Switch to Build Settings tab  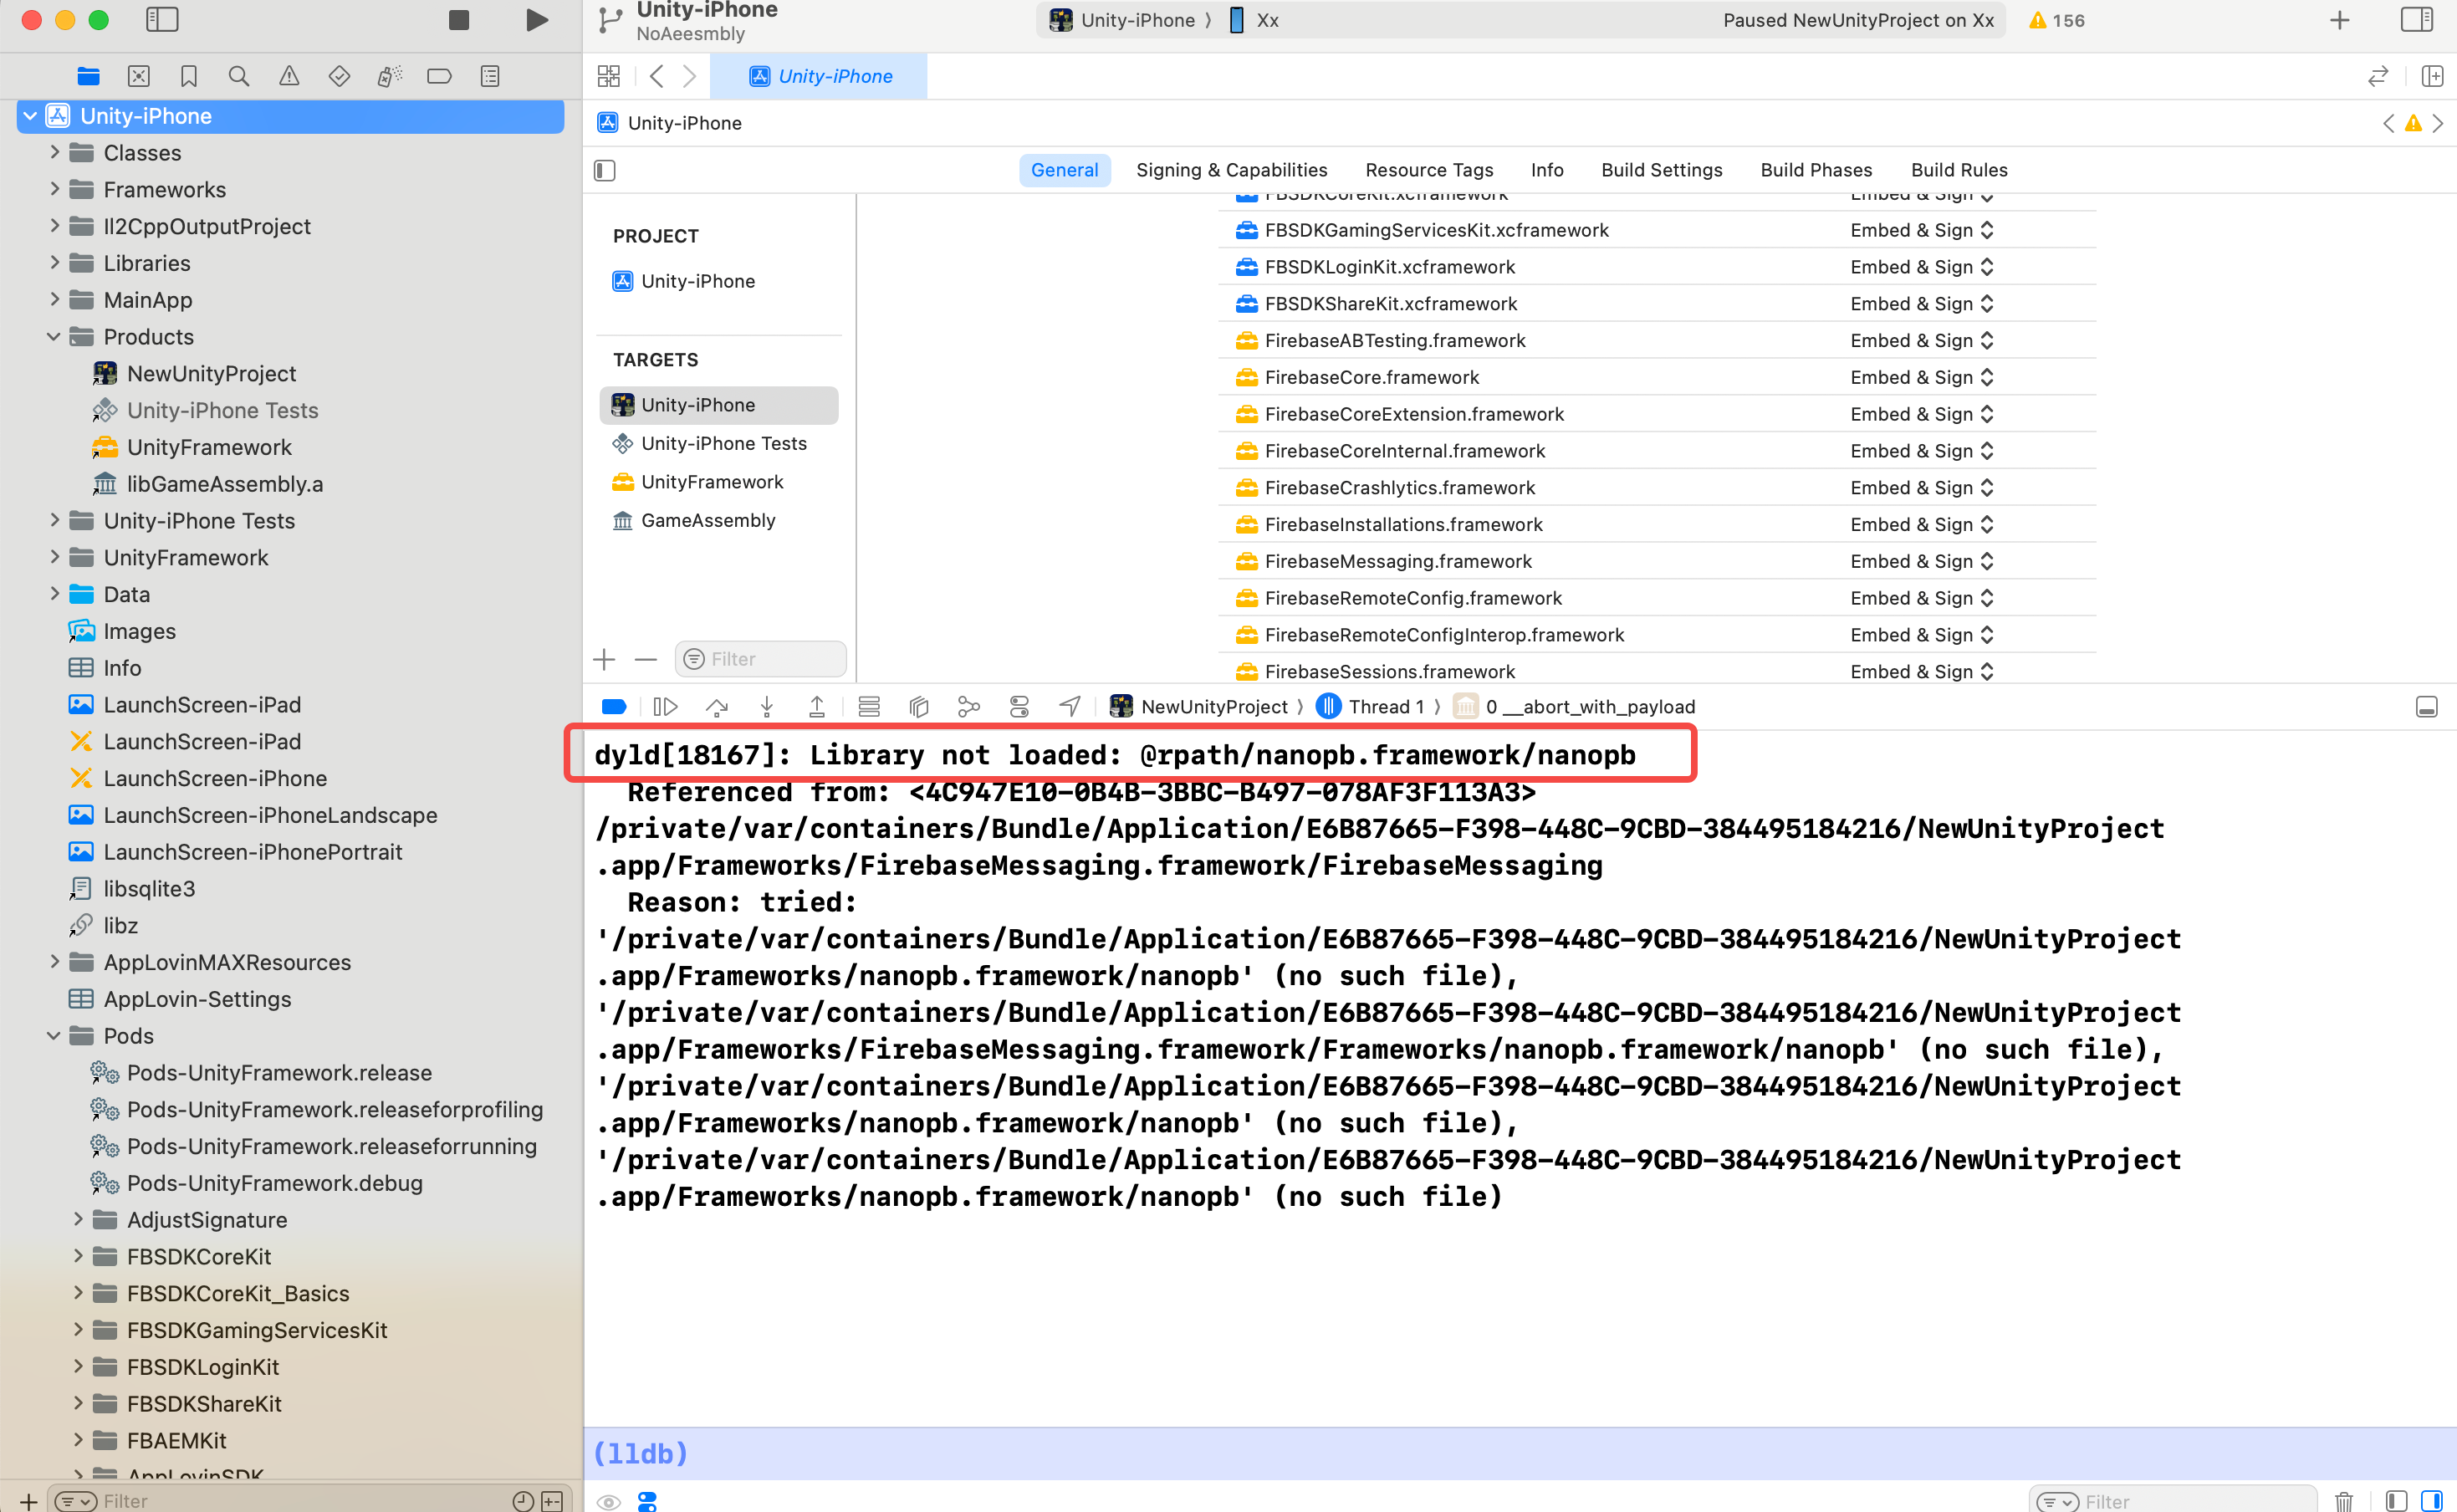pos(1661,170)
